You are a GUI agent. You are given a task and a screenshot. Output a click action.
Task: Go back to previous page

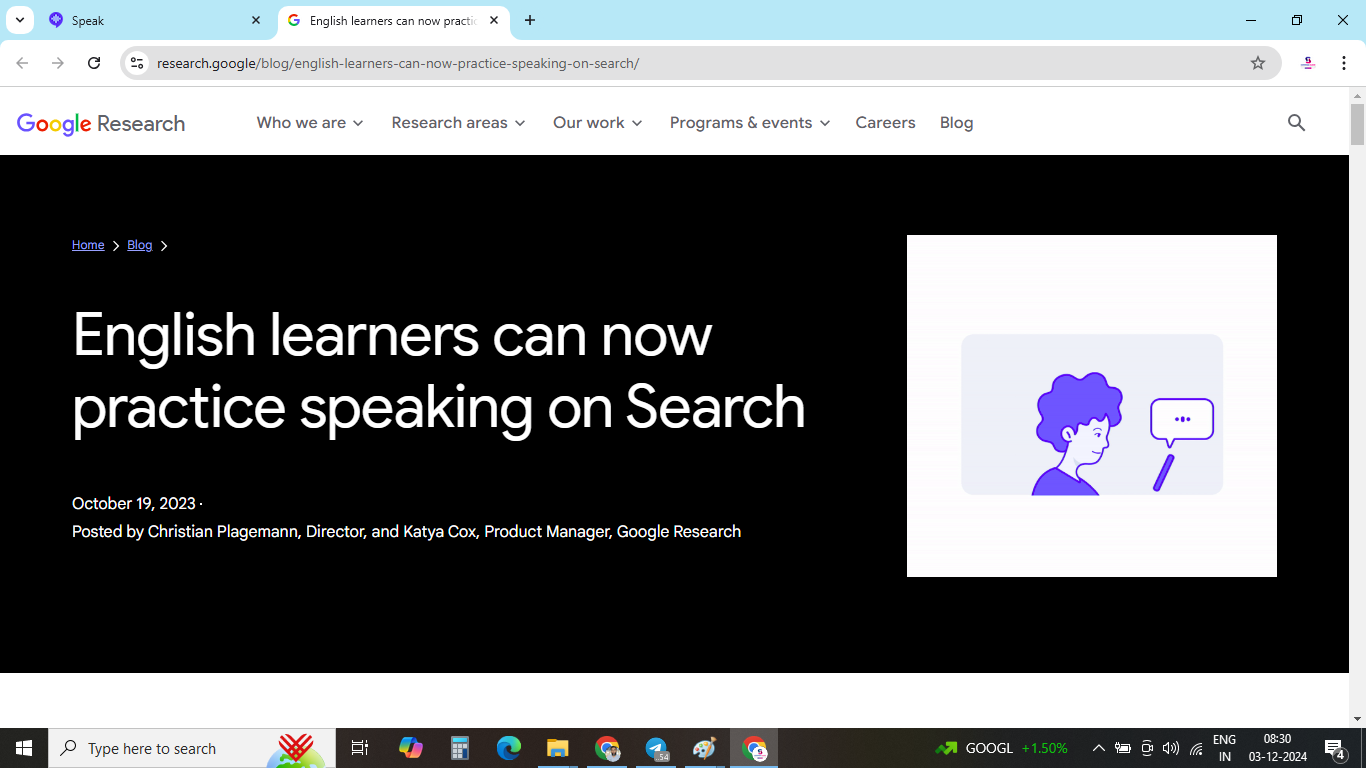[x=22, y=63]
